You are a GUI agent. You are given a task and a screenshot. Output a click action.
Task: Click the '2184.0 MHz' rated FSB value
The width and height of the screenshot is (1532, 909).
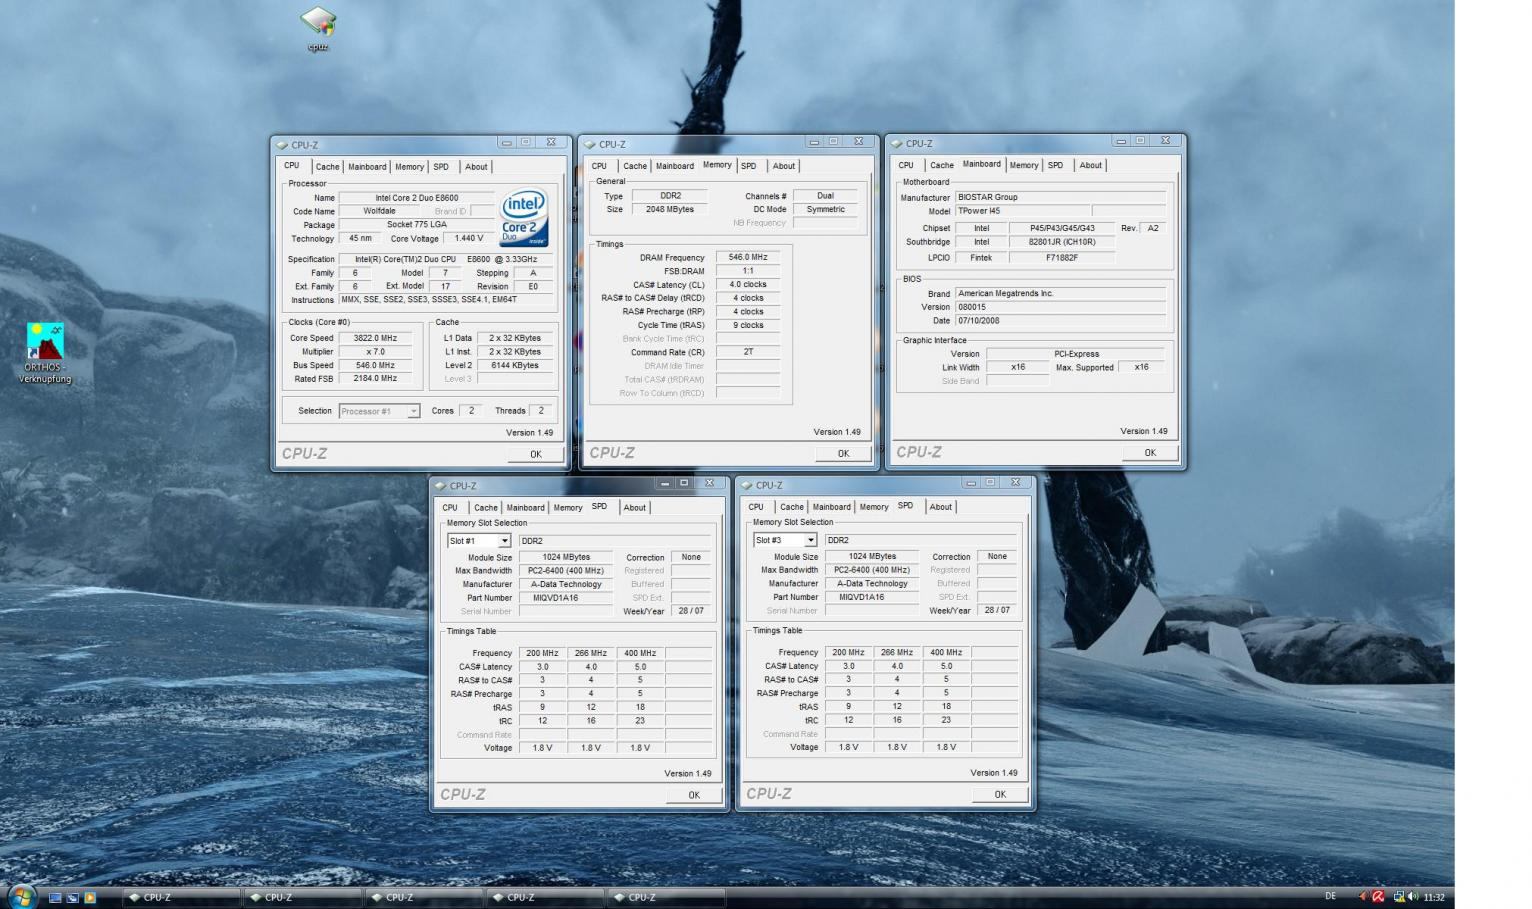pyautogui.click(x=375, y=378)
